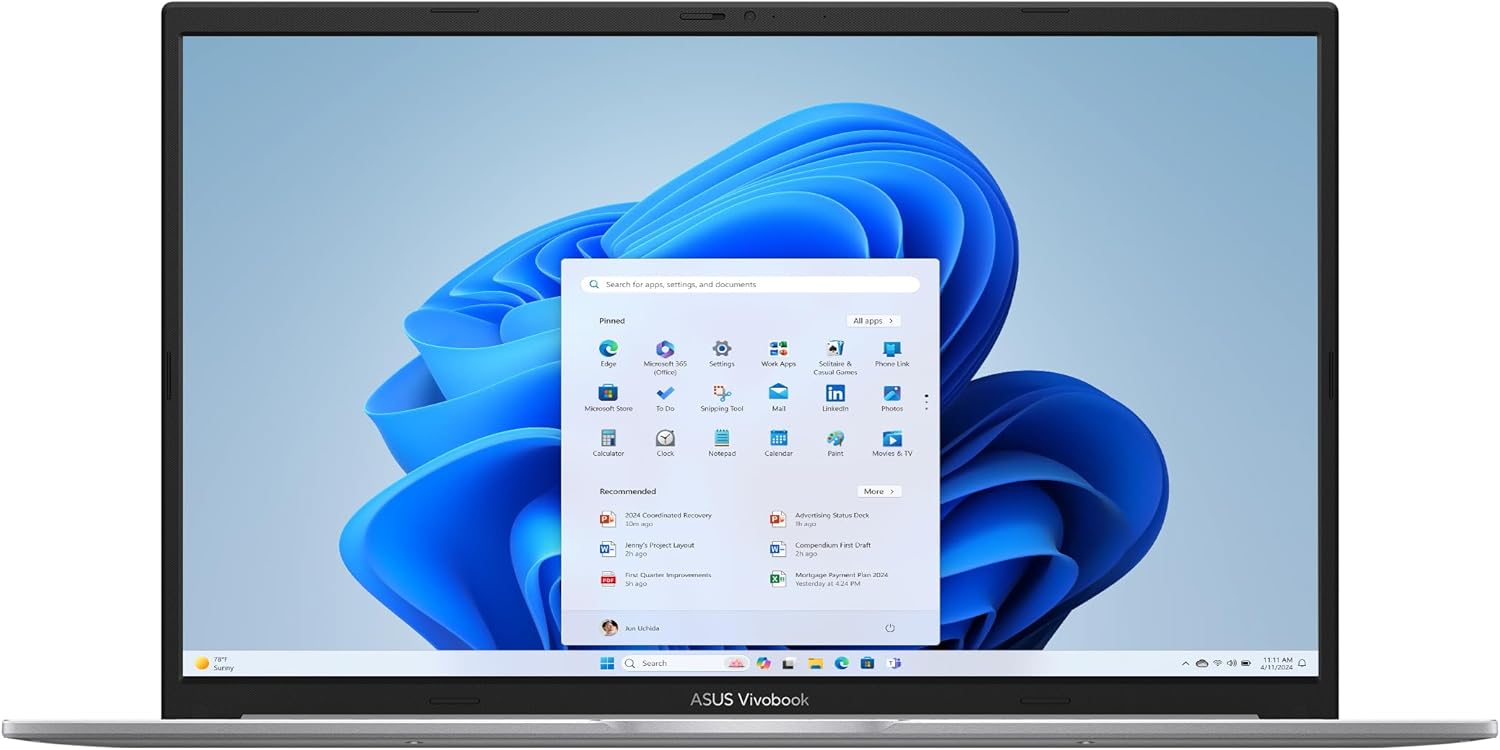
Task: Expand the All apps list
Action: (873, 321)
